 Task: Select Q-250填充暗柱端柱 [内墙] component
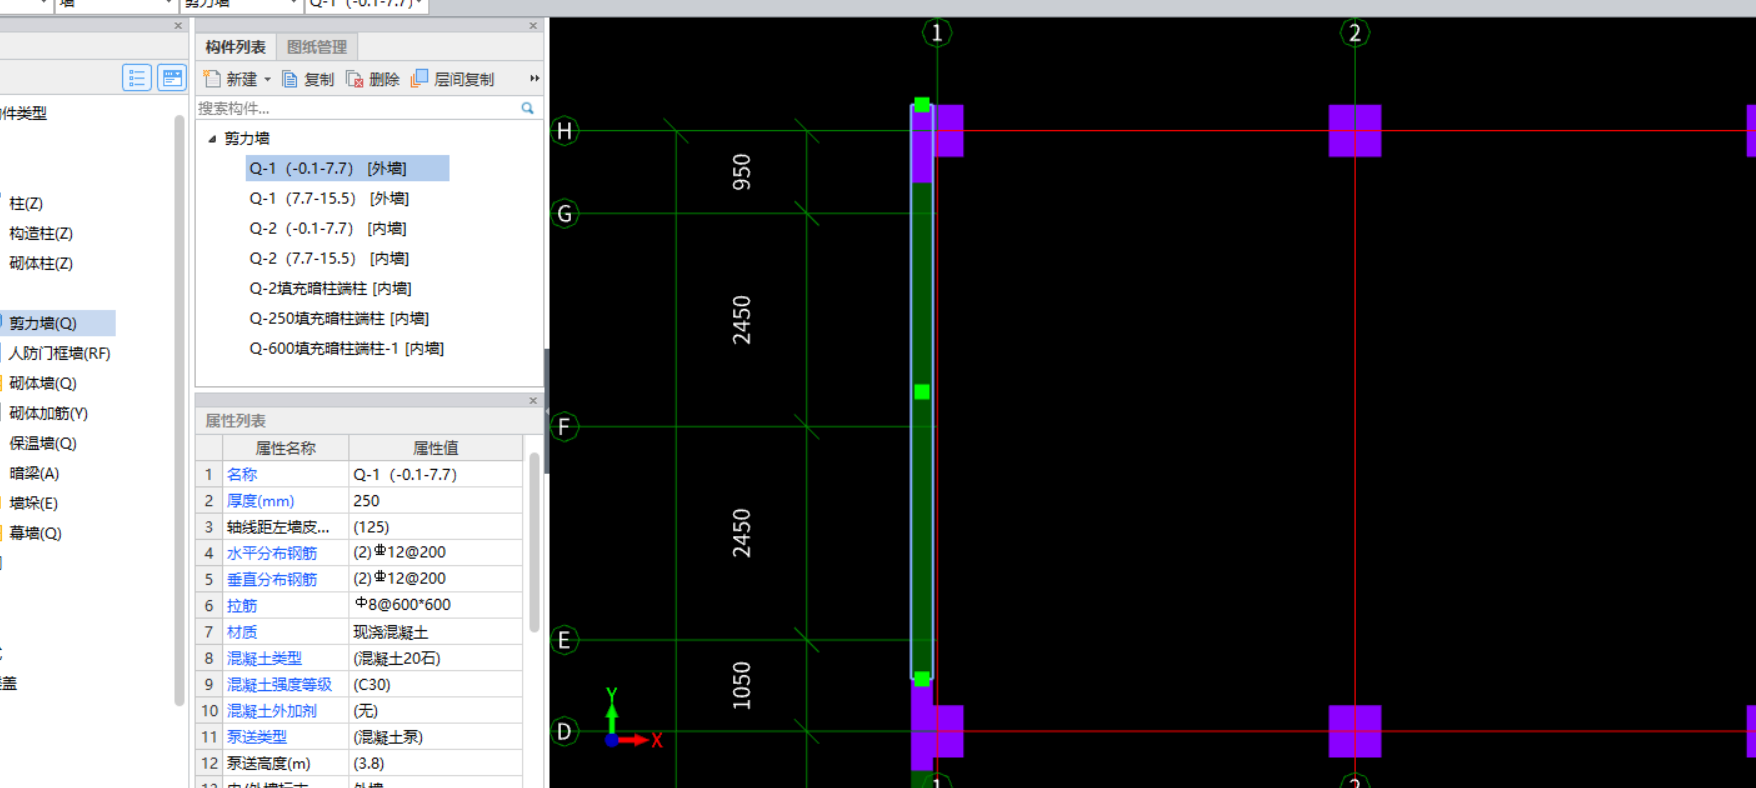tap(339, 318)
